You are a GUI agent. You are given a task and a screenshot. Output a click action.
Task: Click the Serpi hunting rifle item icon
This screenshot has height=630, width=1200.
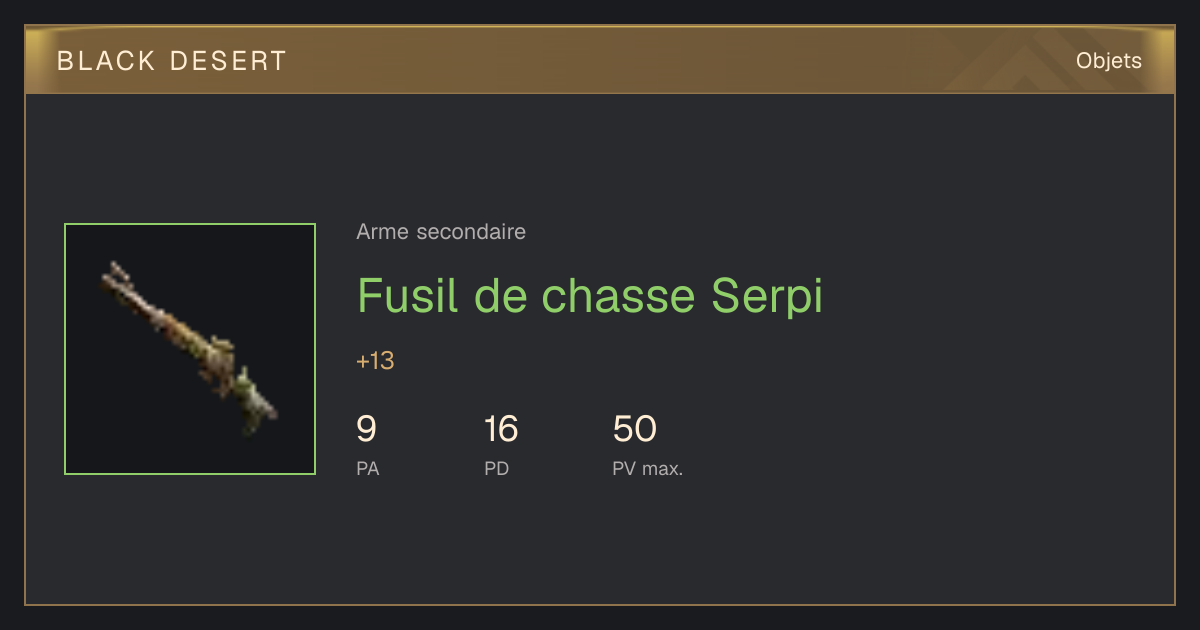190,349
